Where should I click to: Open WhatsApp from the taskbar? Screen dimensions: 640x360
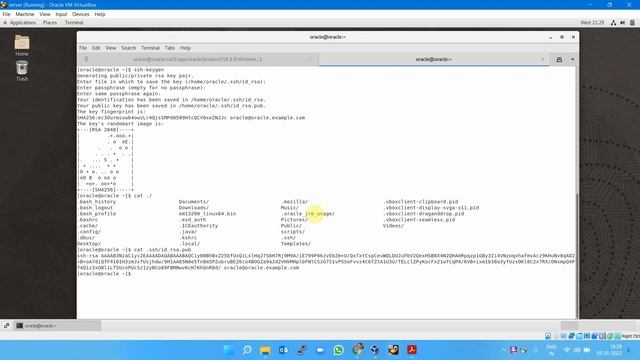pyautogui.click(x=338, y=350)
